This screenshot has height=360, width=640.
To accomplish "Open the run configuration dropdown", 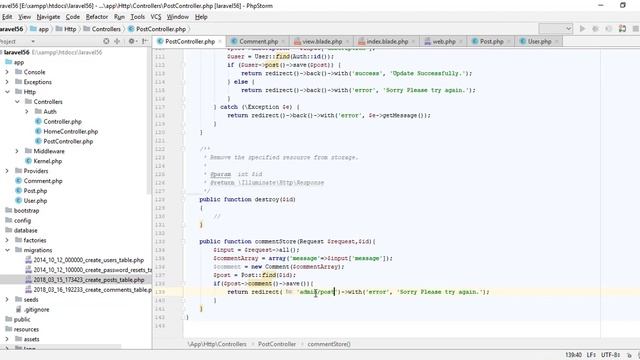I will point(556,29).
